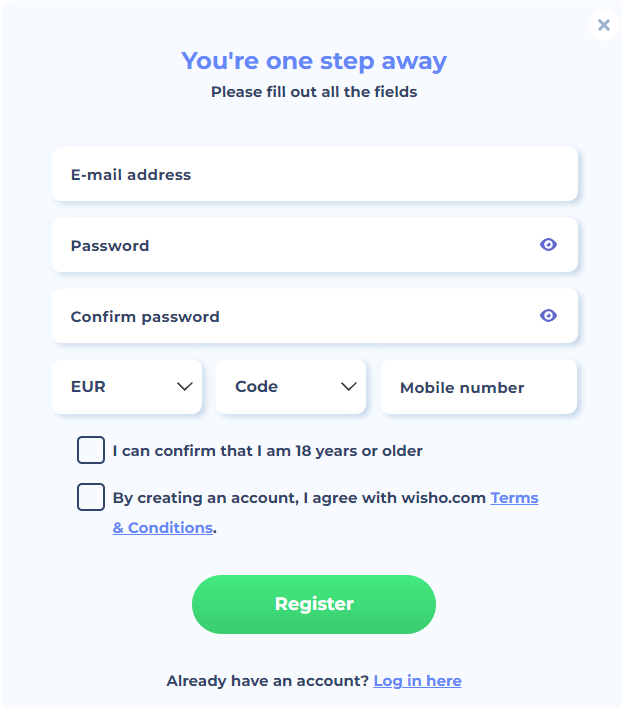Select the Confirm password input field
The height and width of the screenshot is (708, 621).
pyautogui.click(x=290, y=316)
